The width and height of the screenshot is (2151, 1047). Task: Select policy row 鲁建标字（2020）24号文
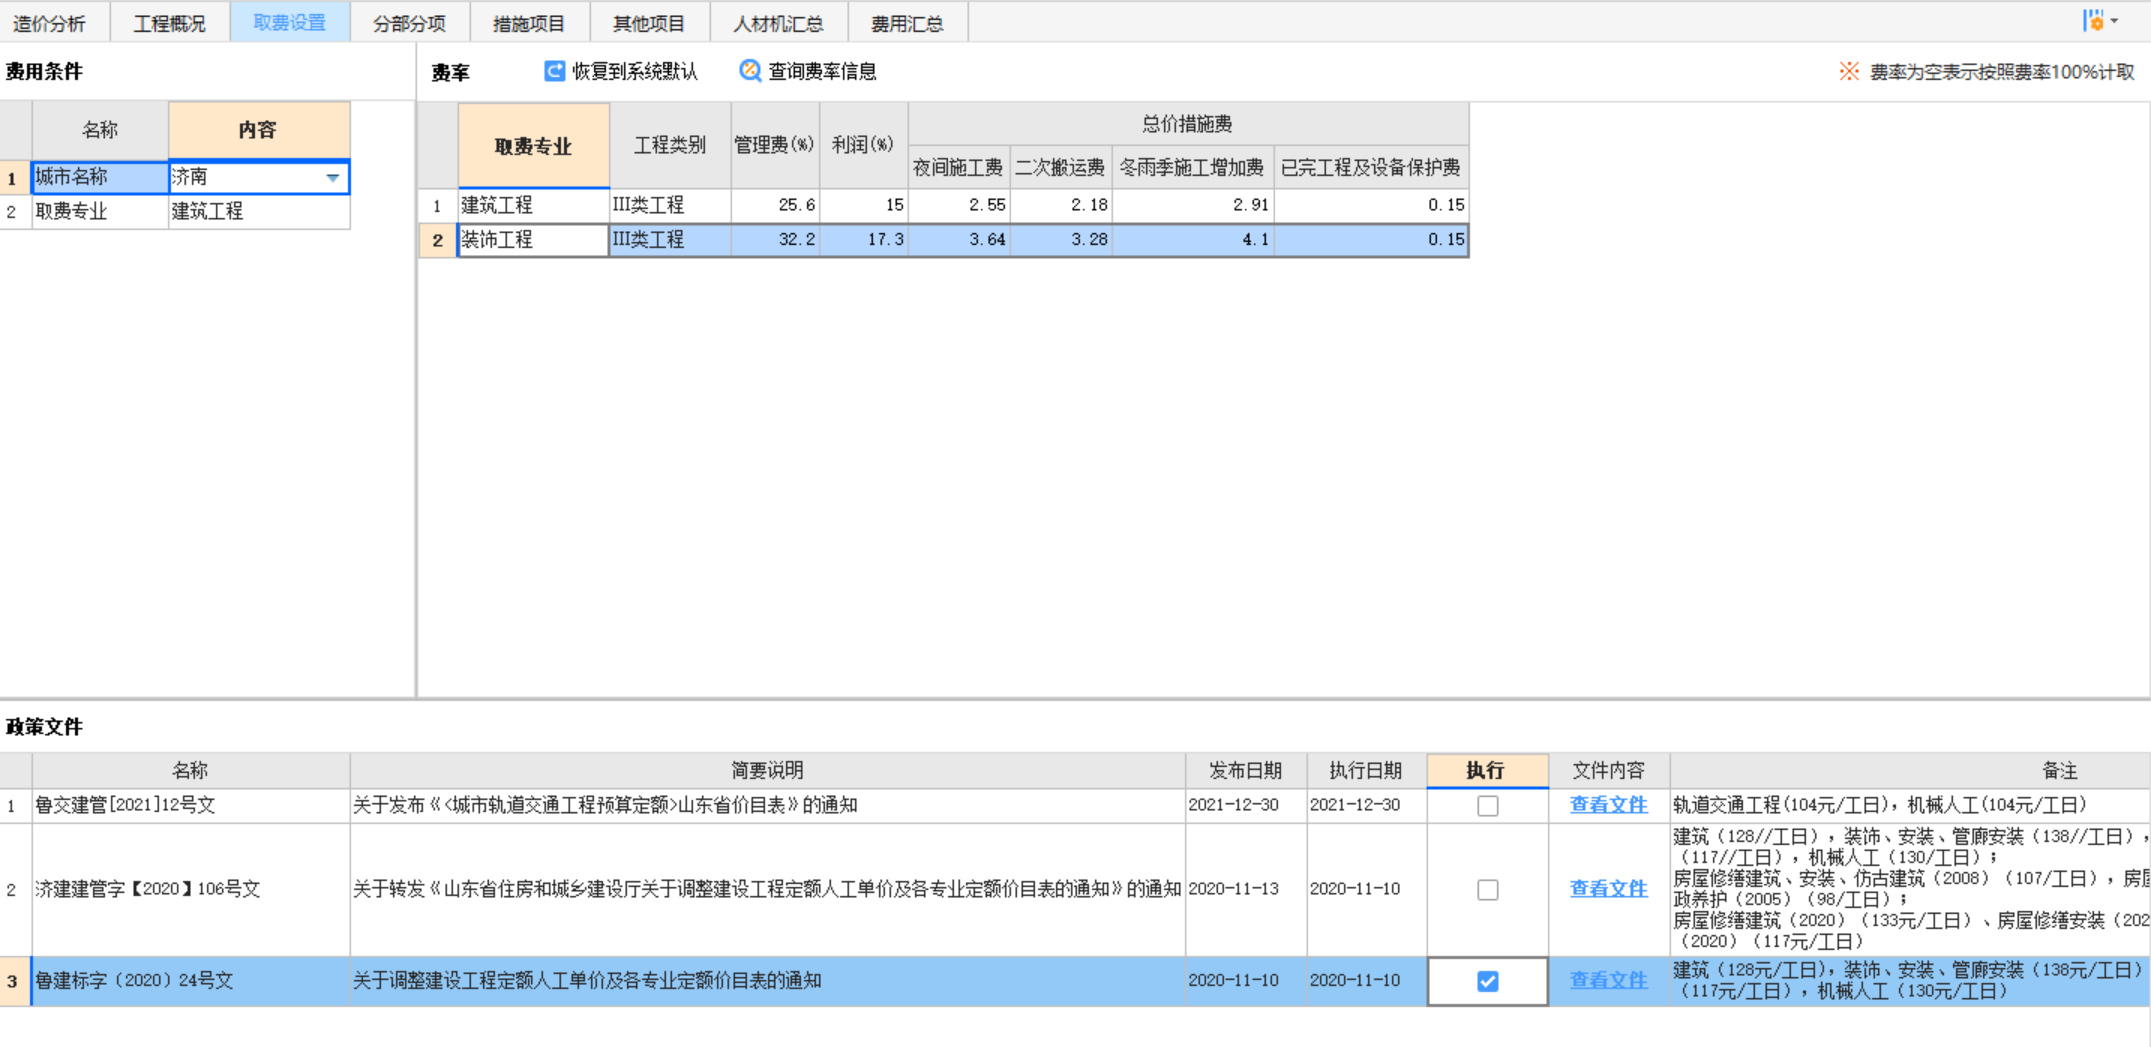[x=1075, y=981]
